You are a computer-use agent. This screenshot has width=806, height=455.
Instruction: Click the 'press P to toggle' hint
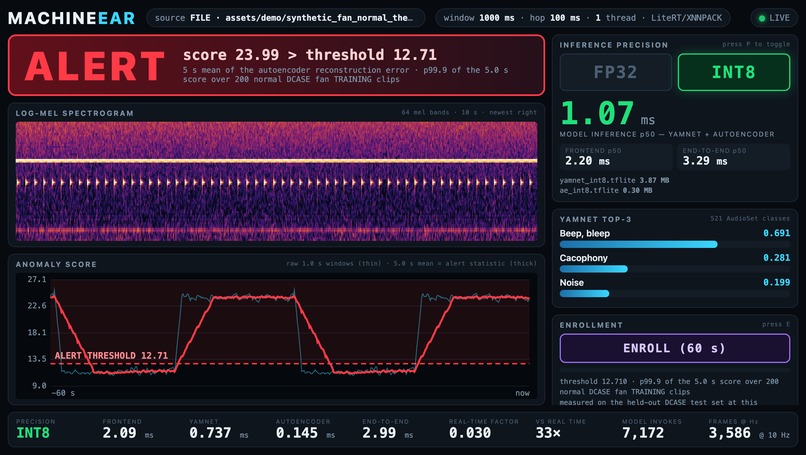click(x=756, y=44)
